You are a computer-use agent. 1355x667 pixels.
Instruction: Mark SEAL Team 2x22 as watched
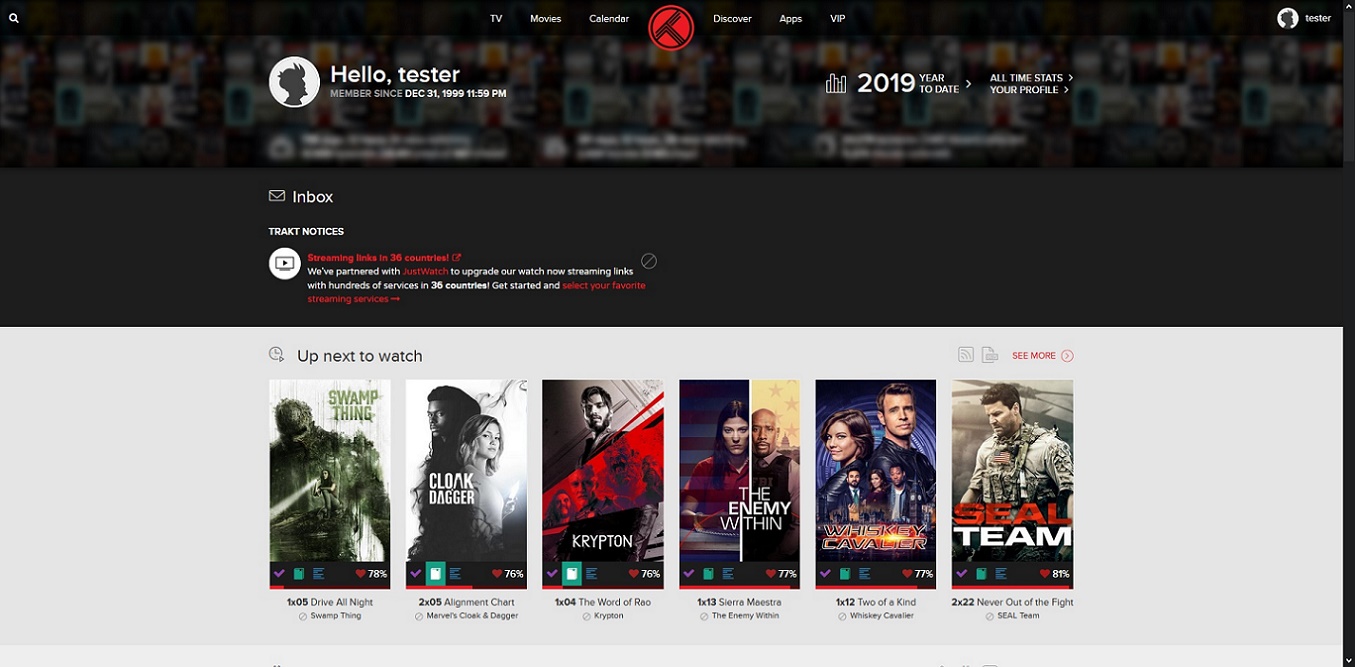pyautogui.click(x=962, y=574)
